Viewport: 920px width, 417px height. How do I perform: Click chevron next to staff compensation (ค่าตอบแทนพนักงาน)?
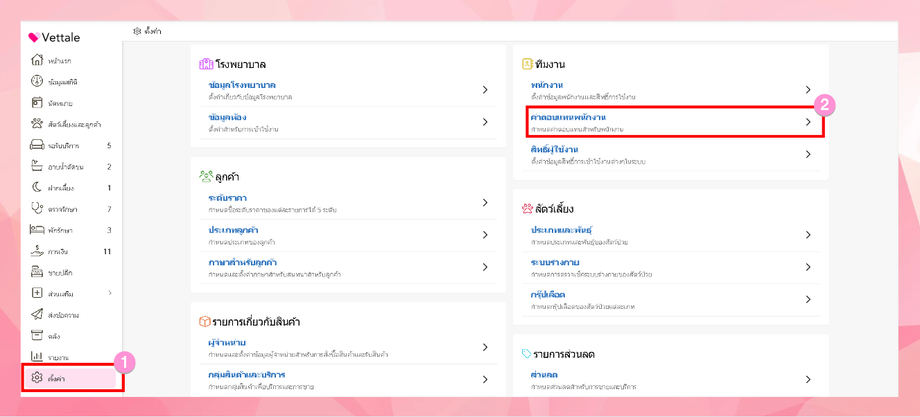pyautogui.click(x=808, y=122)
